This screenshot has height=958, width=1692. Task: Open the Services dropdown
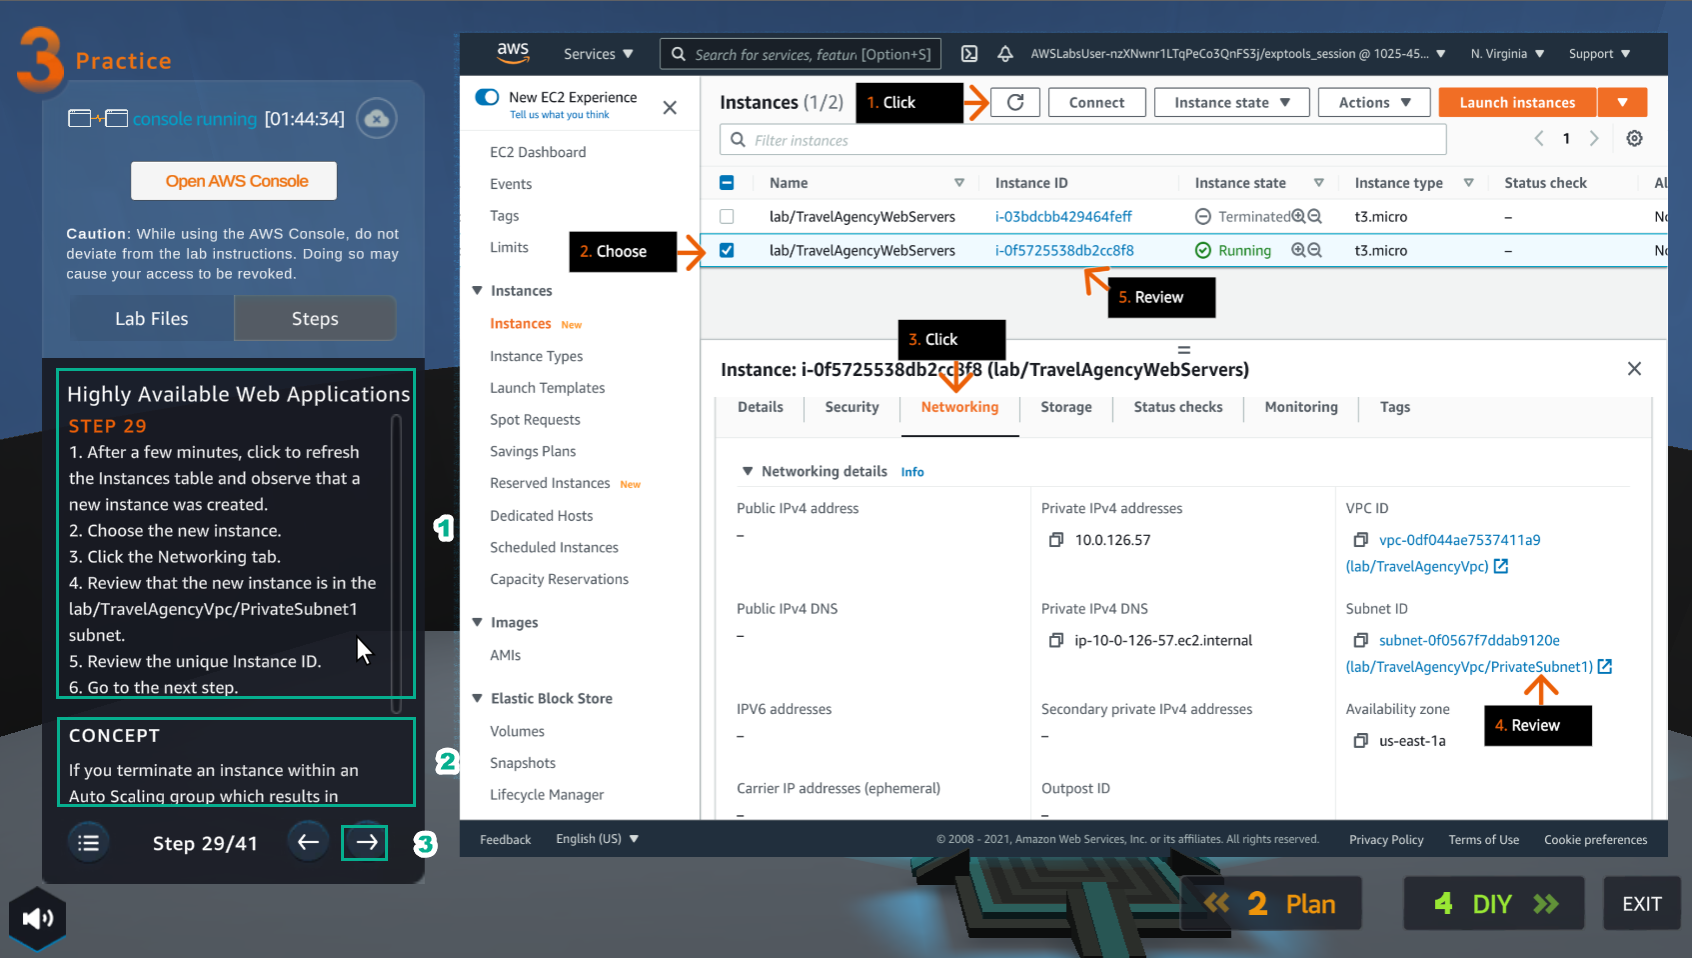[x=598, y=54]
